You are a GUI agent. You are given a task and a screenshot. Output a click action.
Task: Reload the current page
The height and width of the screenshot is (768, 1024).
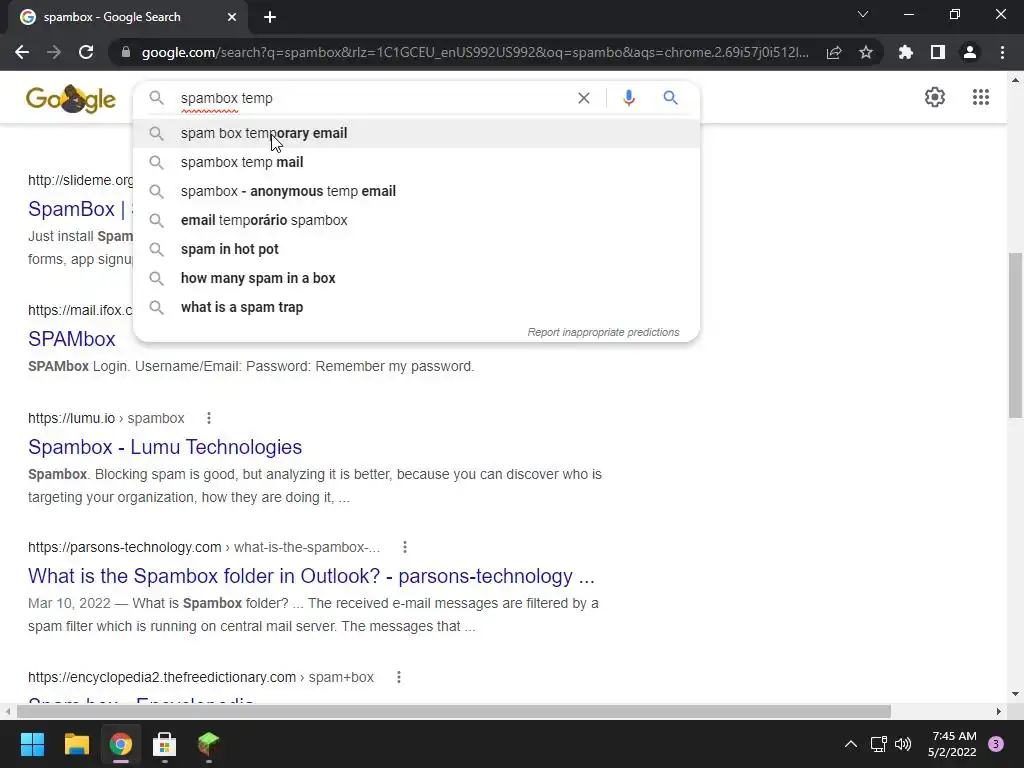pyautogui.click(x=86, y=52)
